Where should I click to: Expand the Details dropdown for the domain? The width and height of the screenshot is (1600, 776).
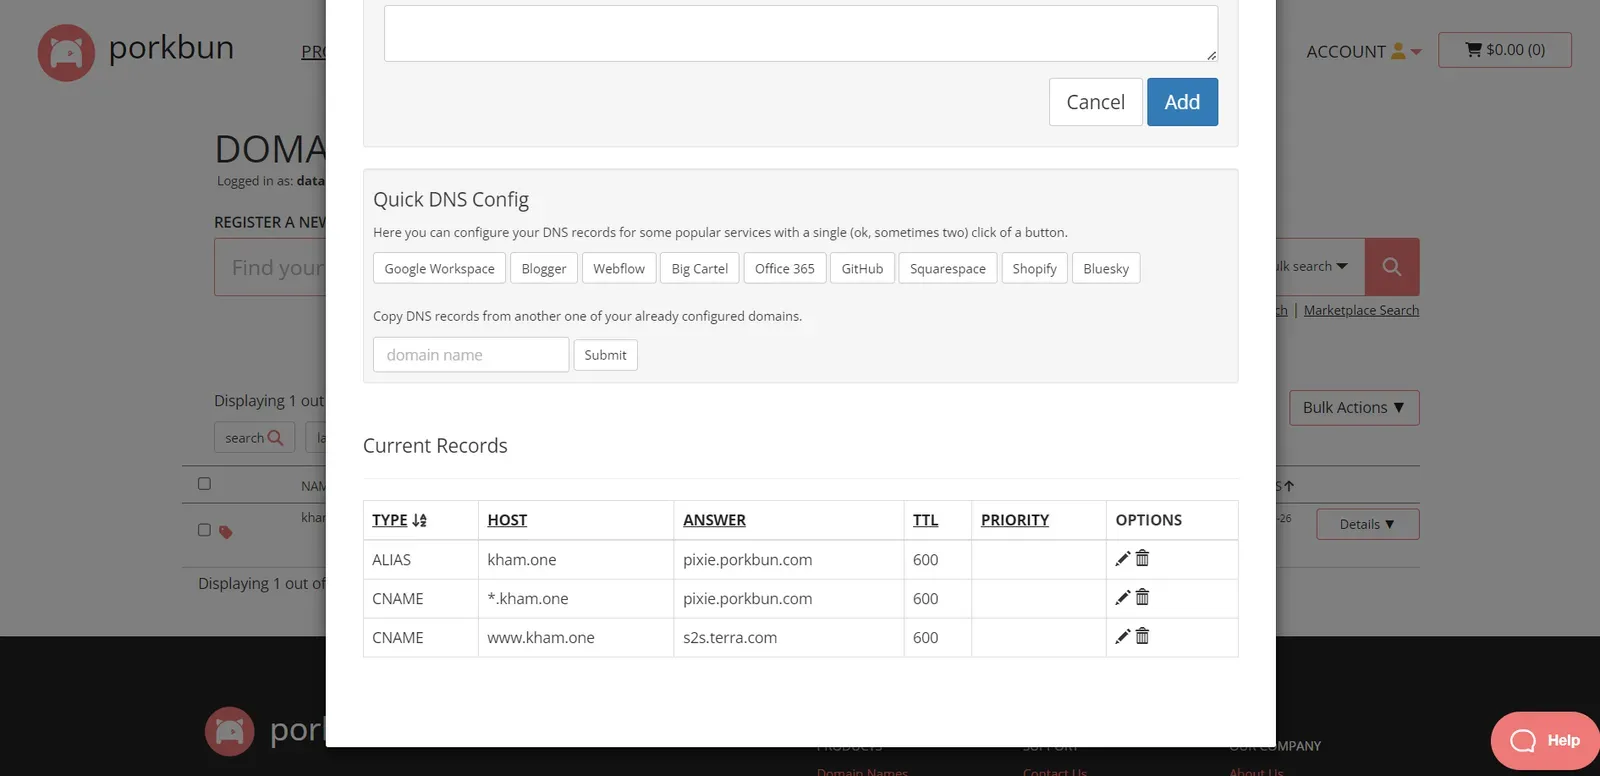point(1367,524)
